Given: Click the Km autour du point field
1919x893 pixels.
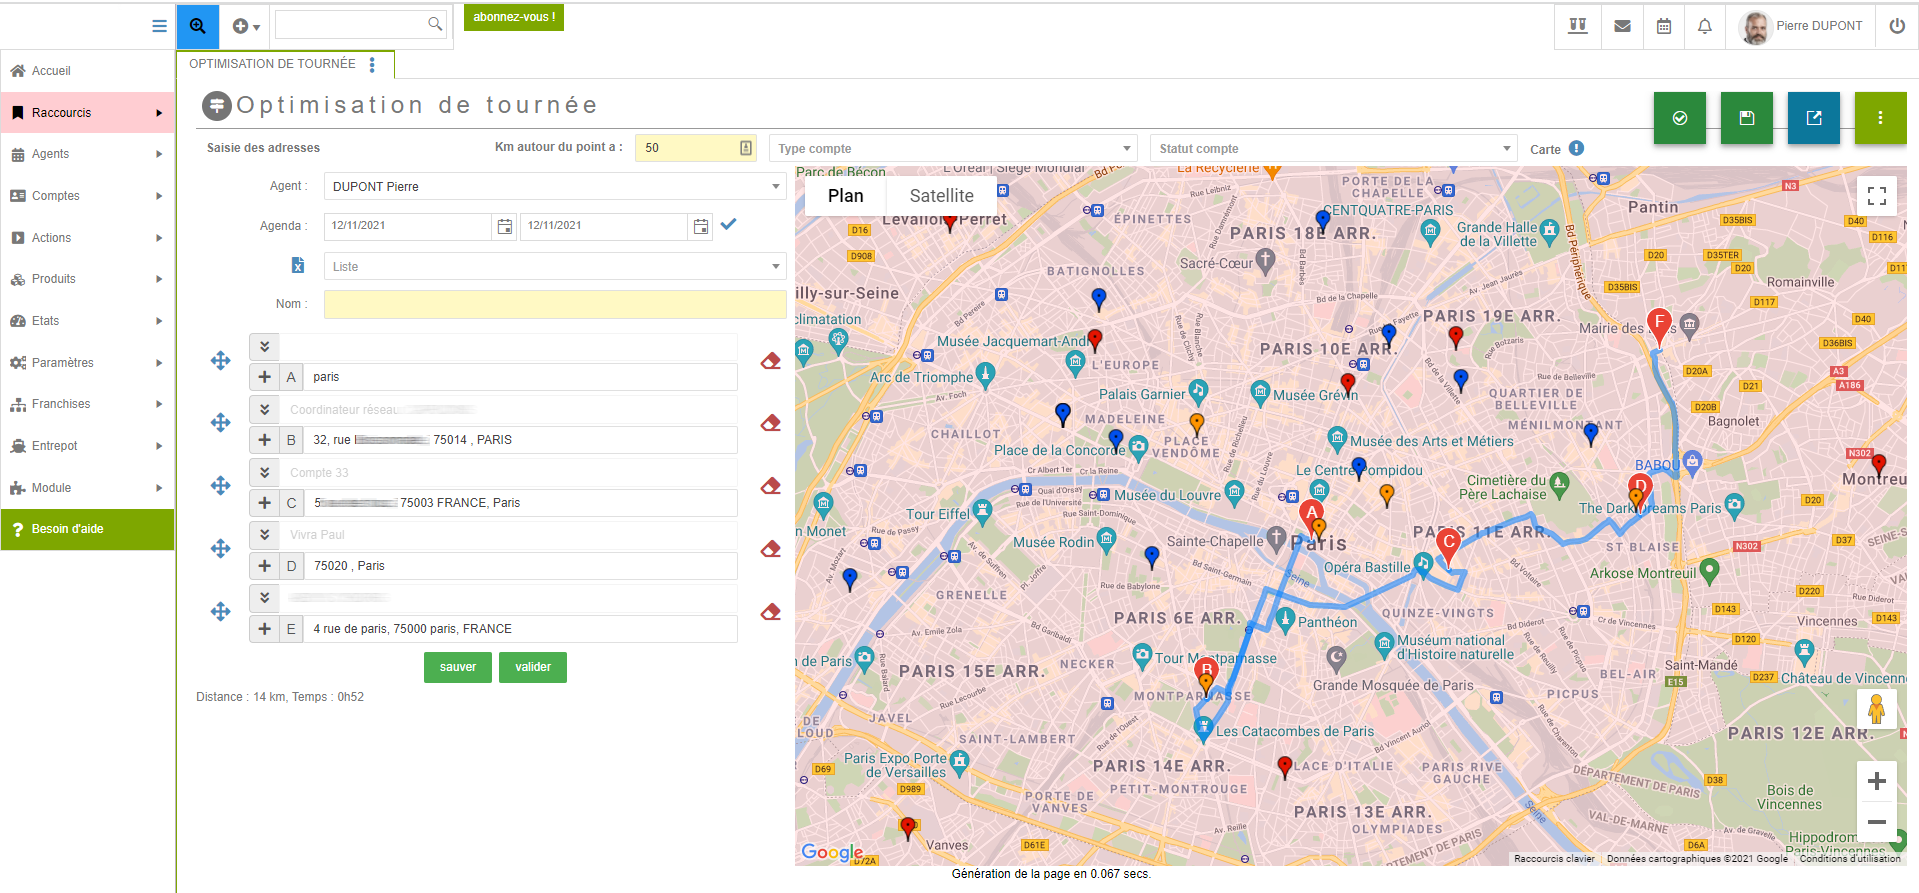Looking at the screenshot, I should [x=696, y=148].
